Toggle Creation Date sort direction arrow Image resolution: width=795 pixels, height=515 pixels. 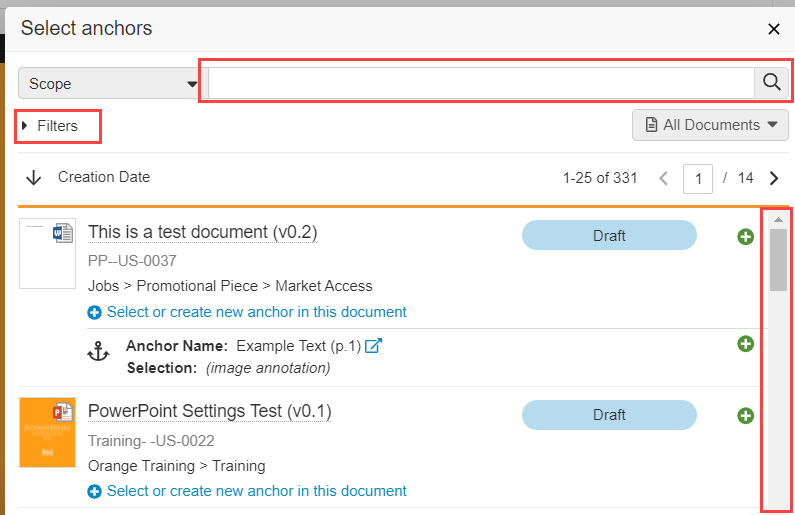(x=34, y=178)
